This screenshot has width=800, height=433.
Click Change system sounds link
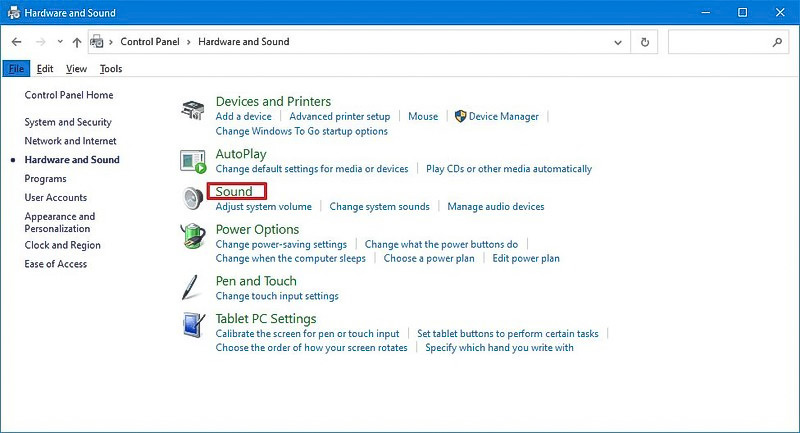click(x=379, y=207)
